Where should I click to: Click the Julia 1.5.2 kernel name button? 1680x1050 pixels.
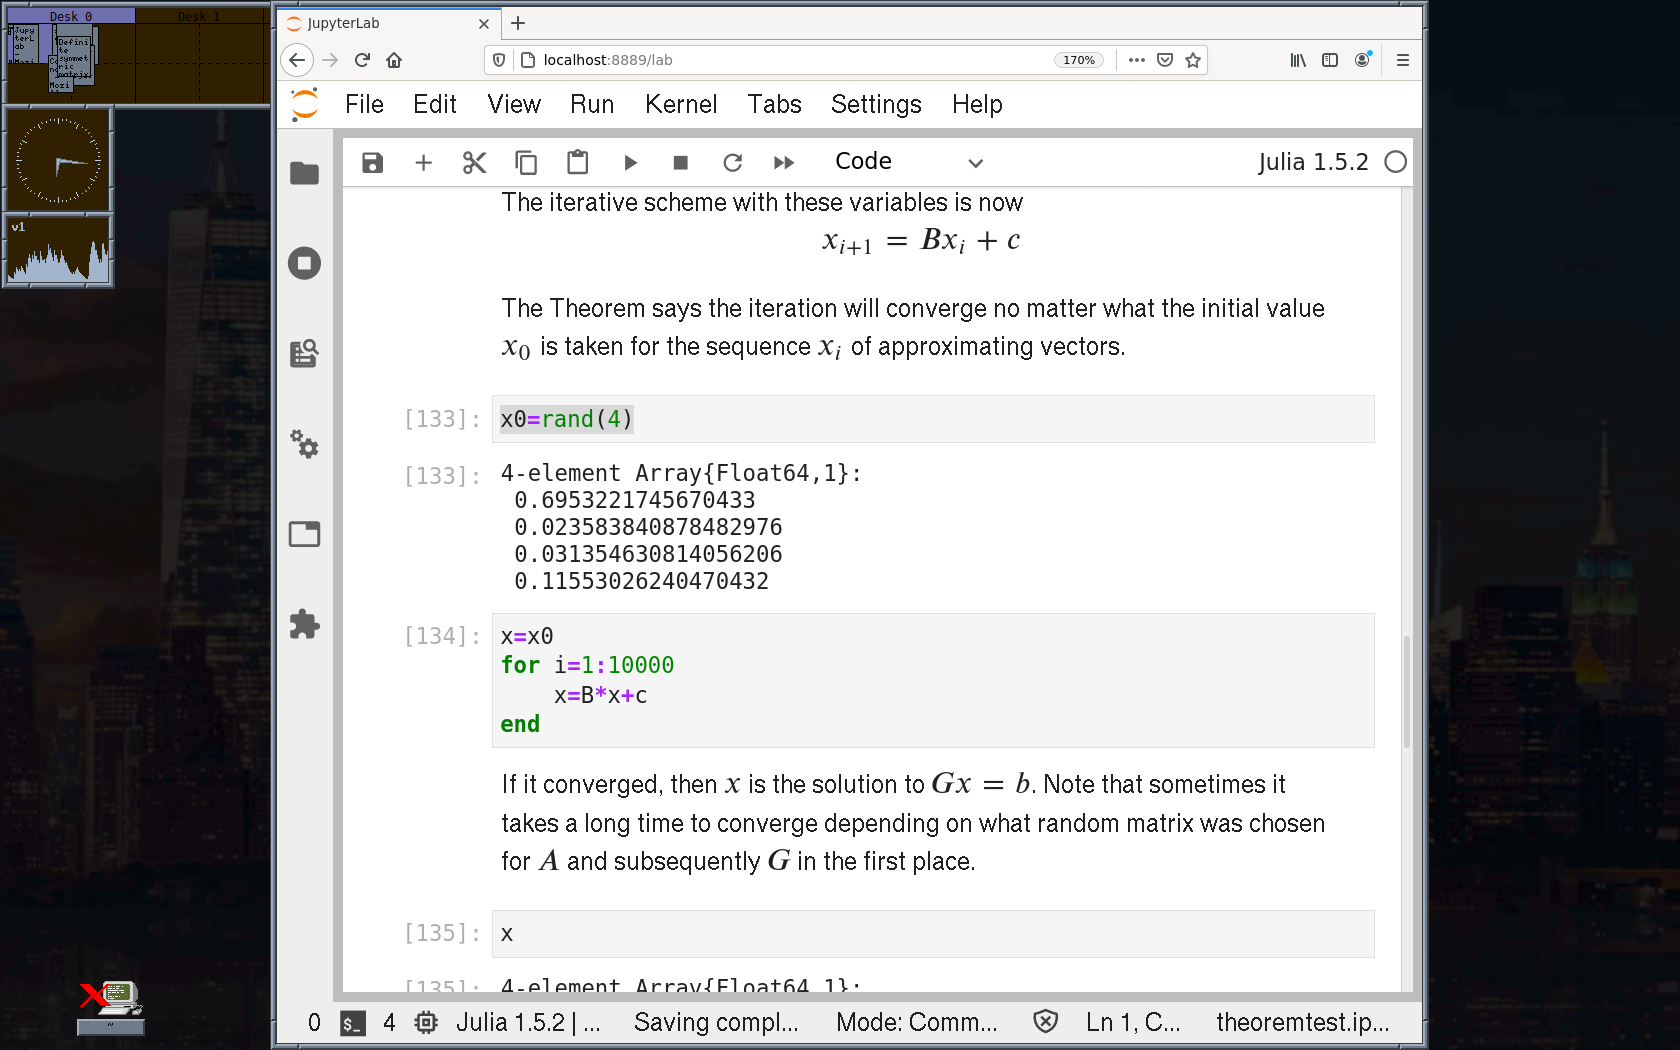pos(1312,162)
